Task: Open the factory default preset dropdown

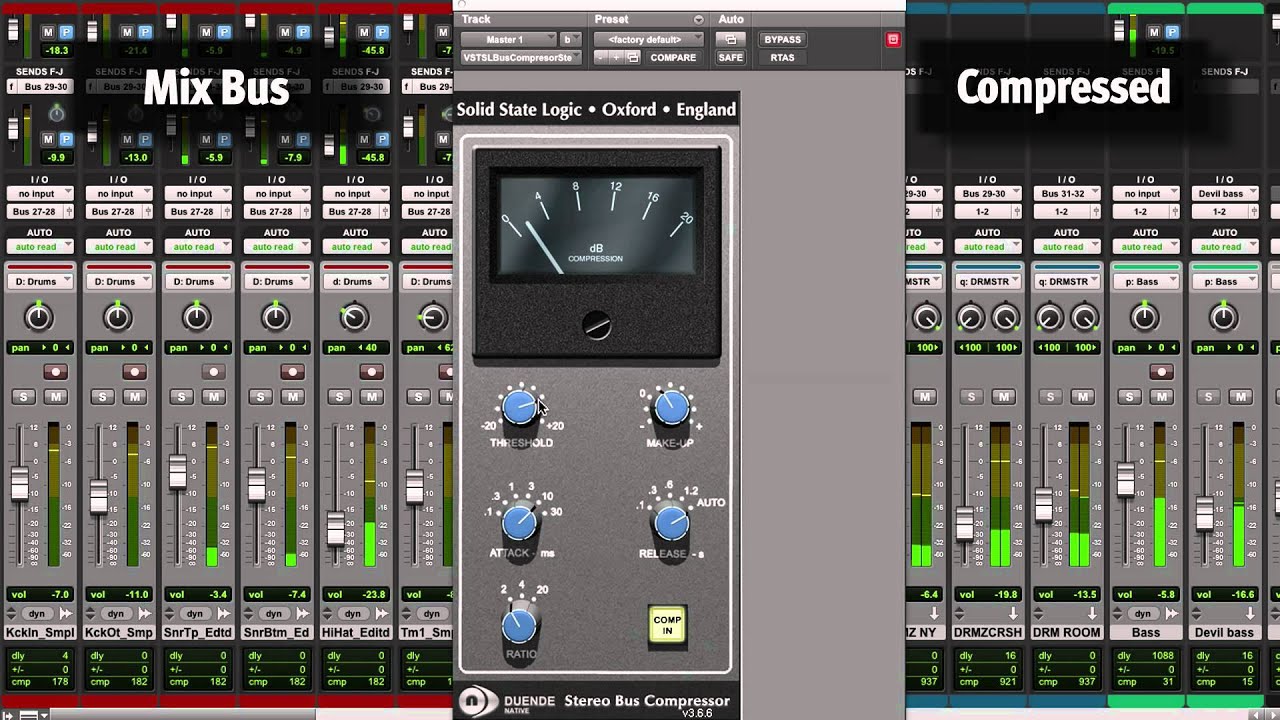Action: coord(647,40)
